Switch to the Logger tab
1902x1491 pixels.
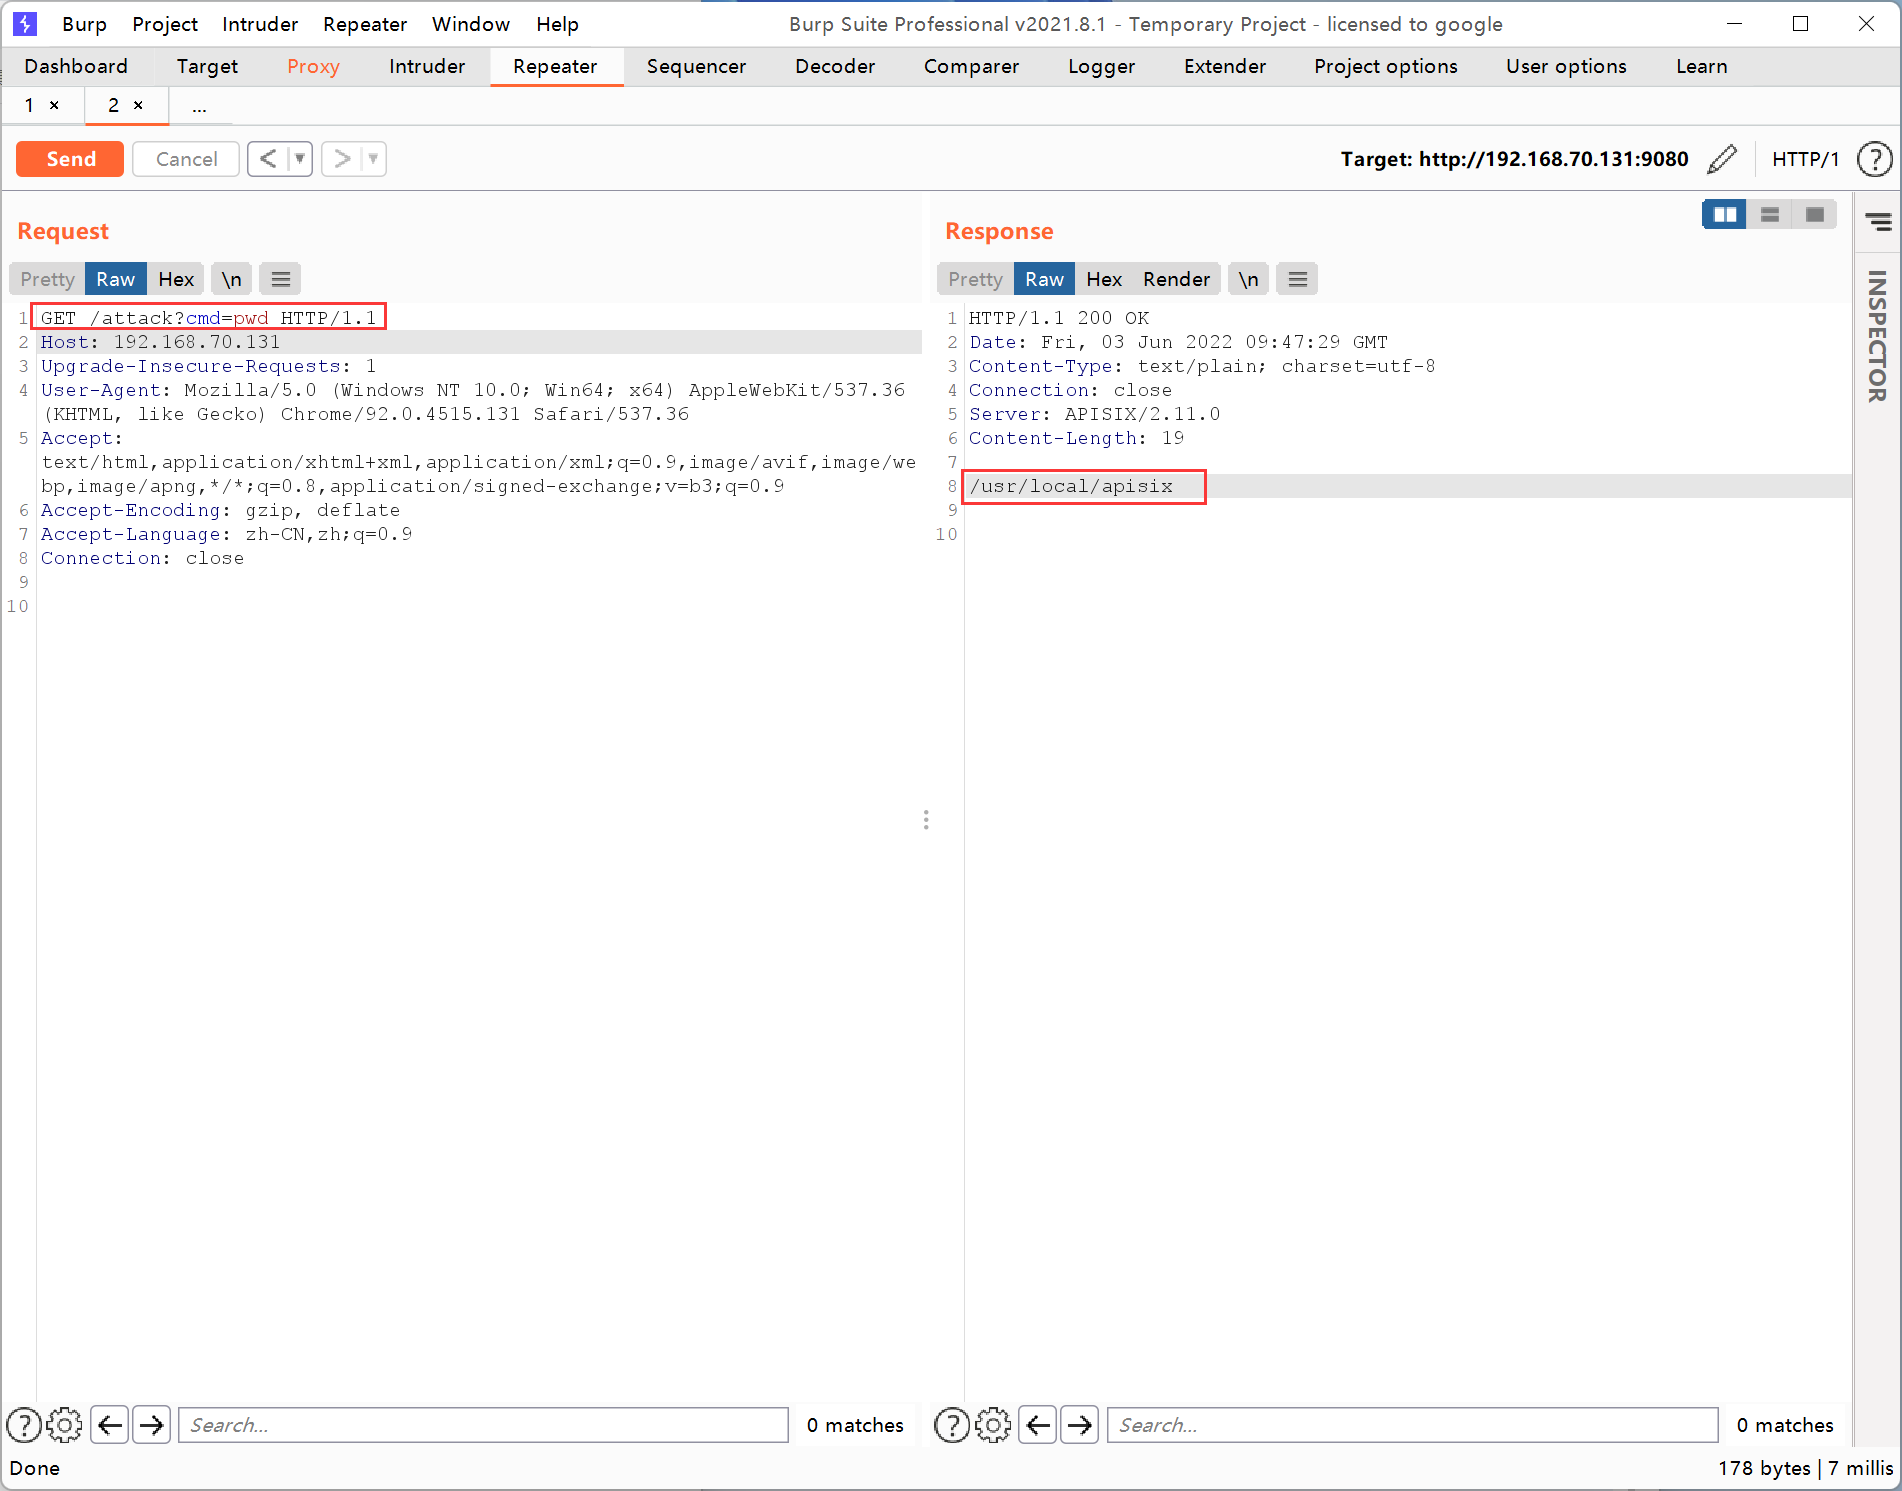click(x=1101, y=66)
